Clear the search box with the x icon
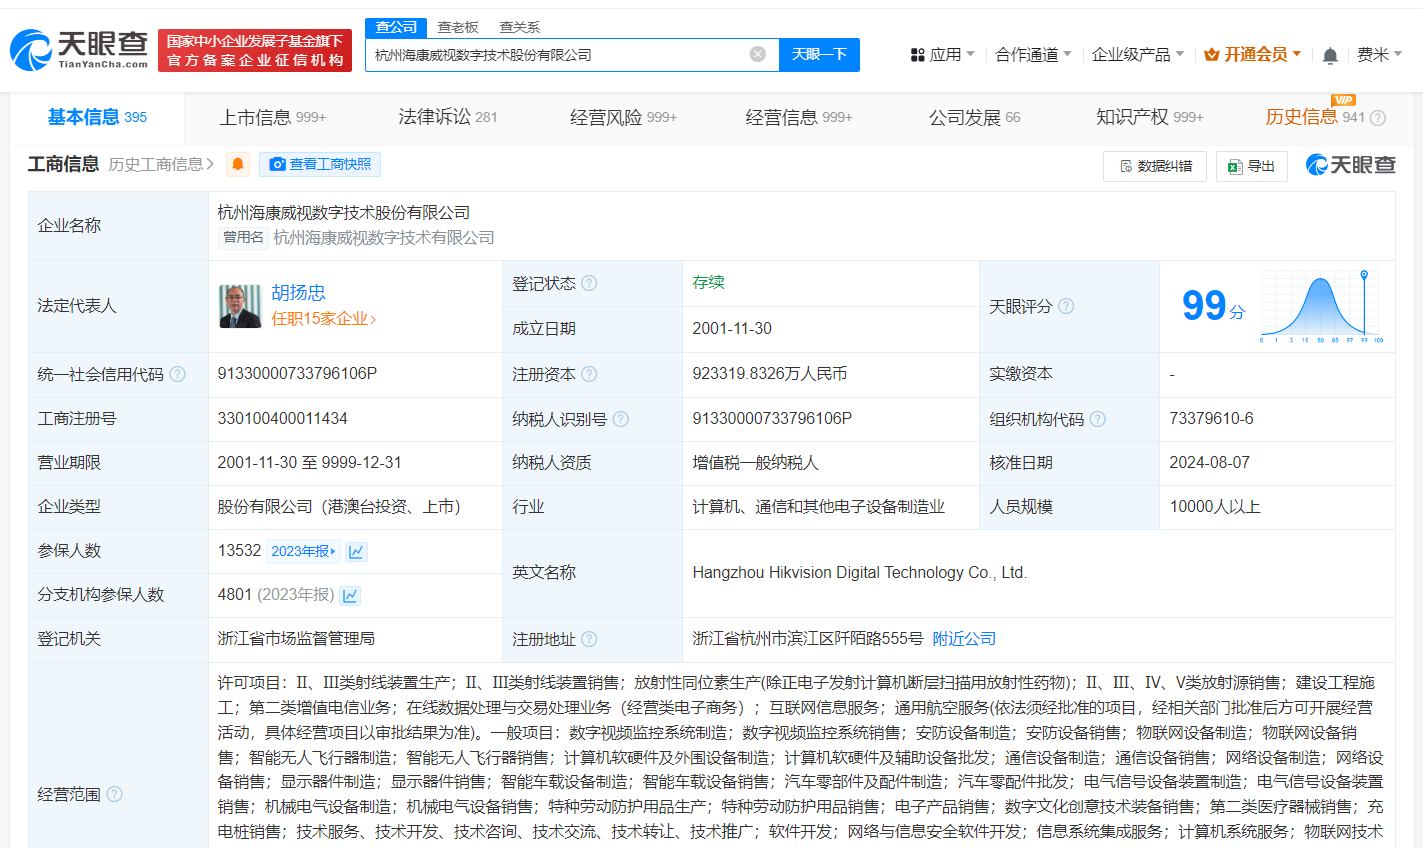Screen dimensions: 1423x848 757,54
